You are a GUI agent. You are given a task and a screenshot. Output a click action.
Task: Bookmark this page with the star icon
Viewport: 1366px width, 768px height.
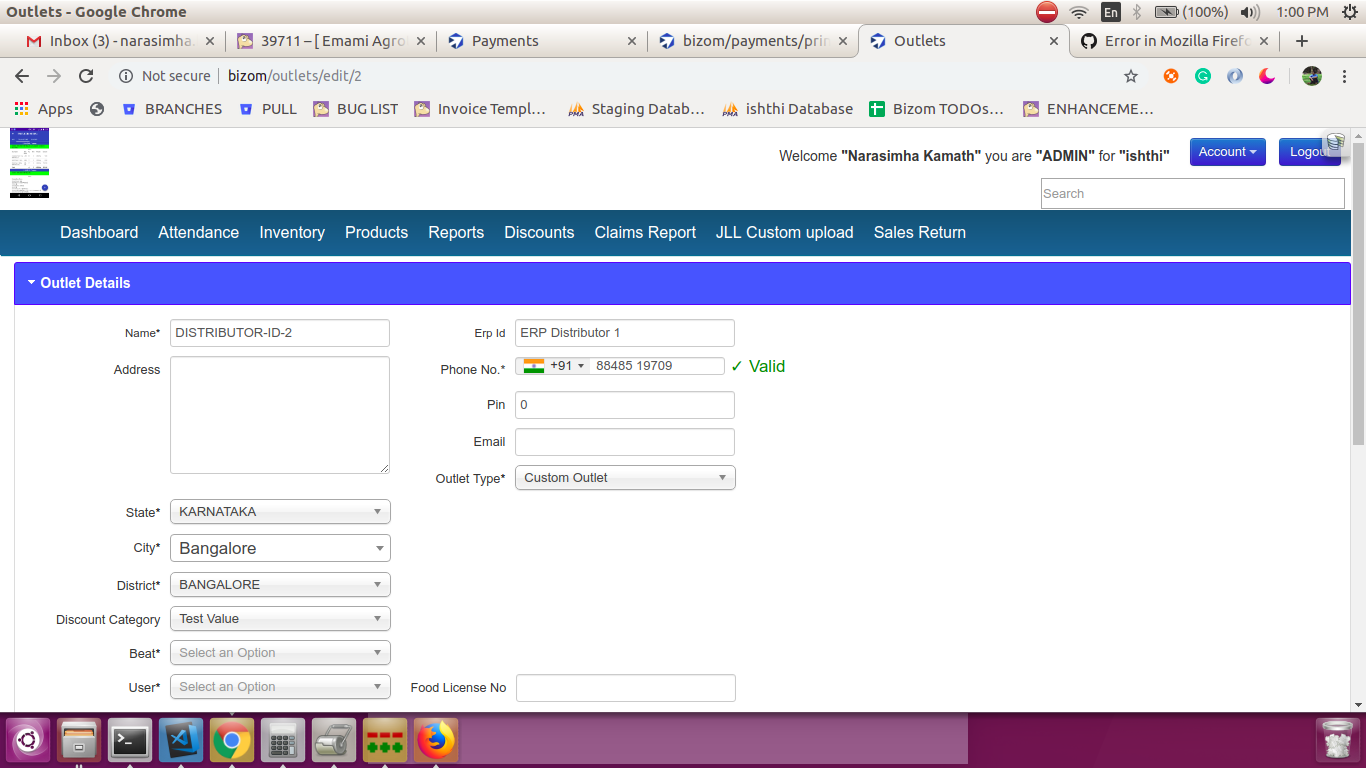tap(1131, 76)
